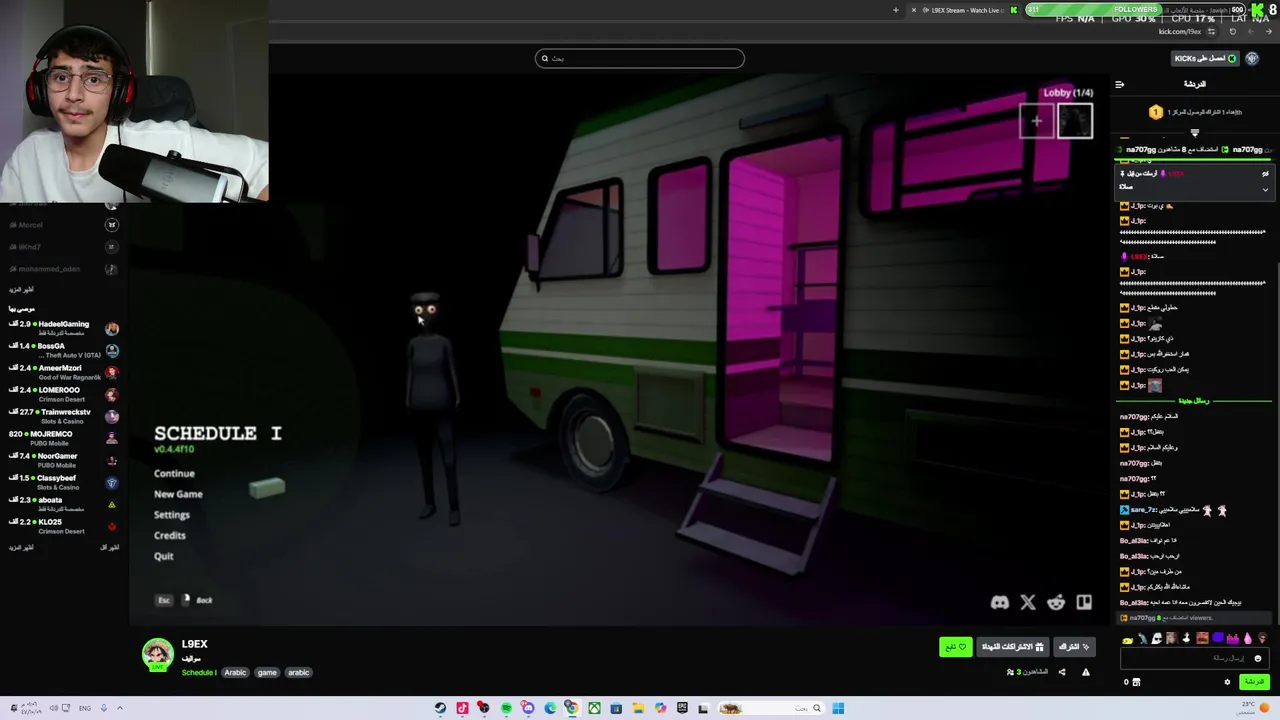Open the chat settings gear icon
Screen dimensions: 1280x720
1227,682
